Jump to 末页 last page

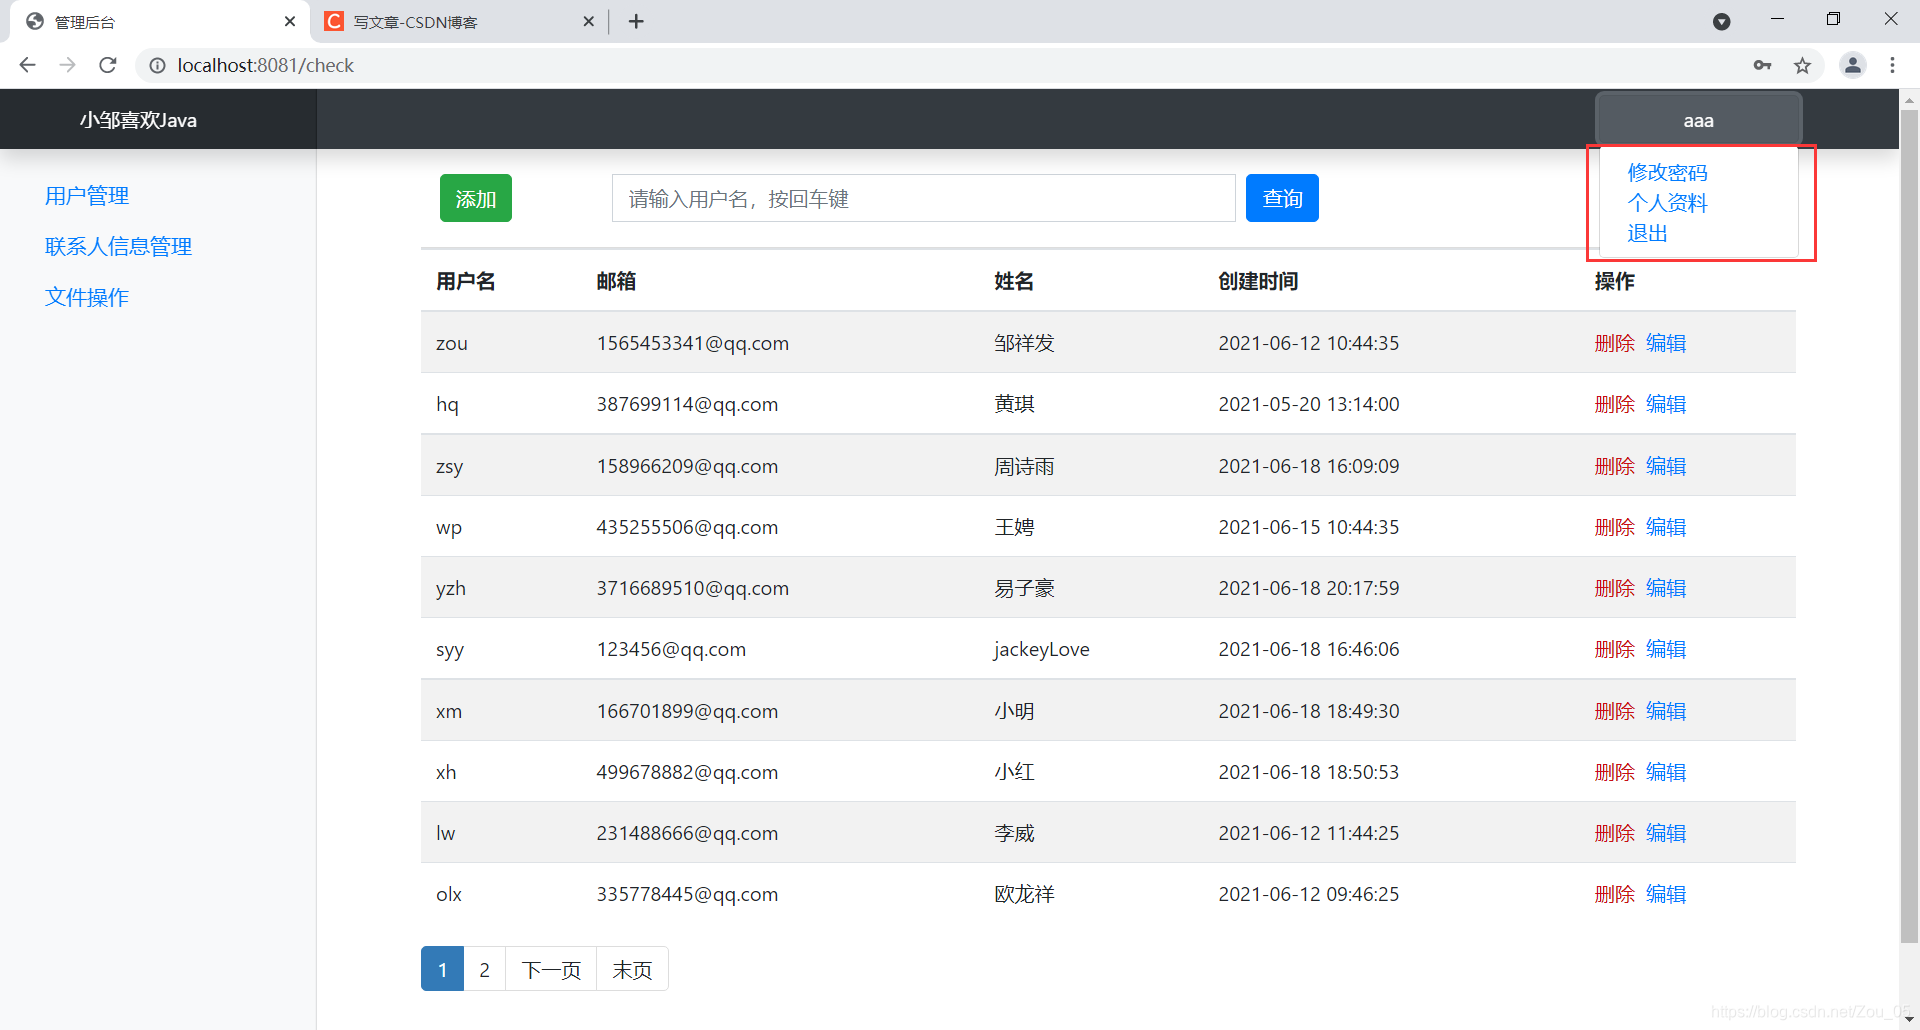tap(632, 969)
